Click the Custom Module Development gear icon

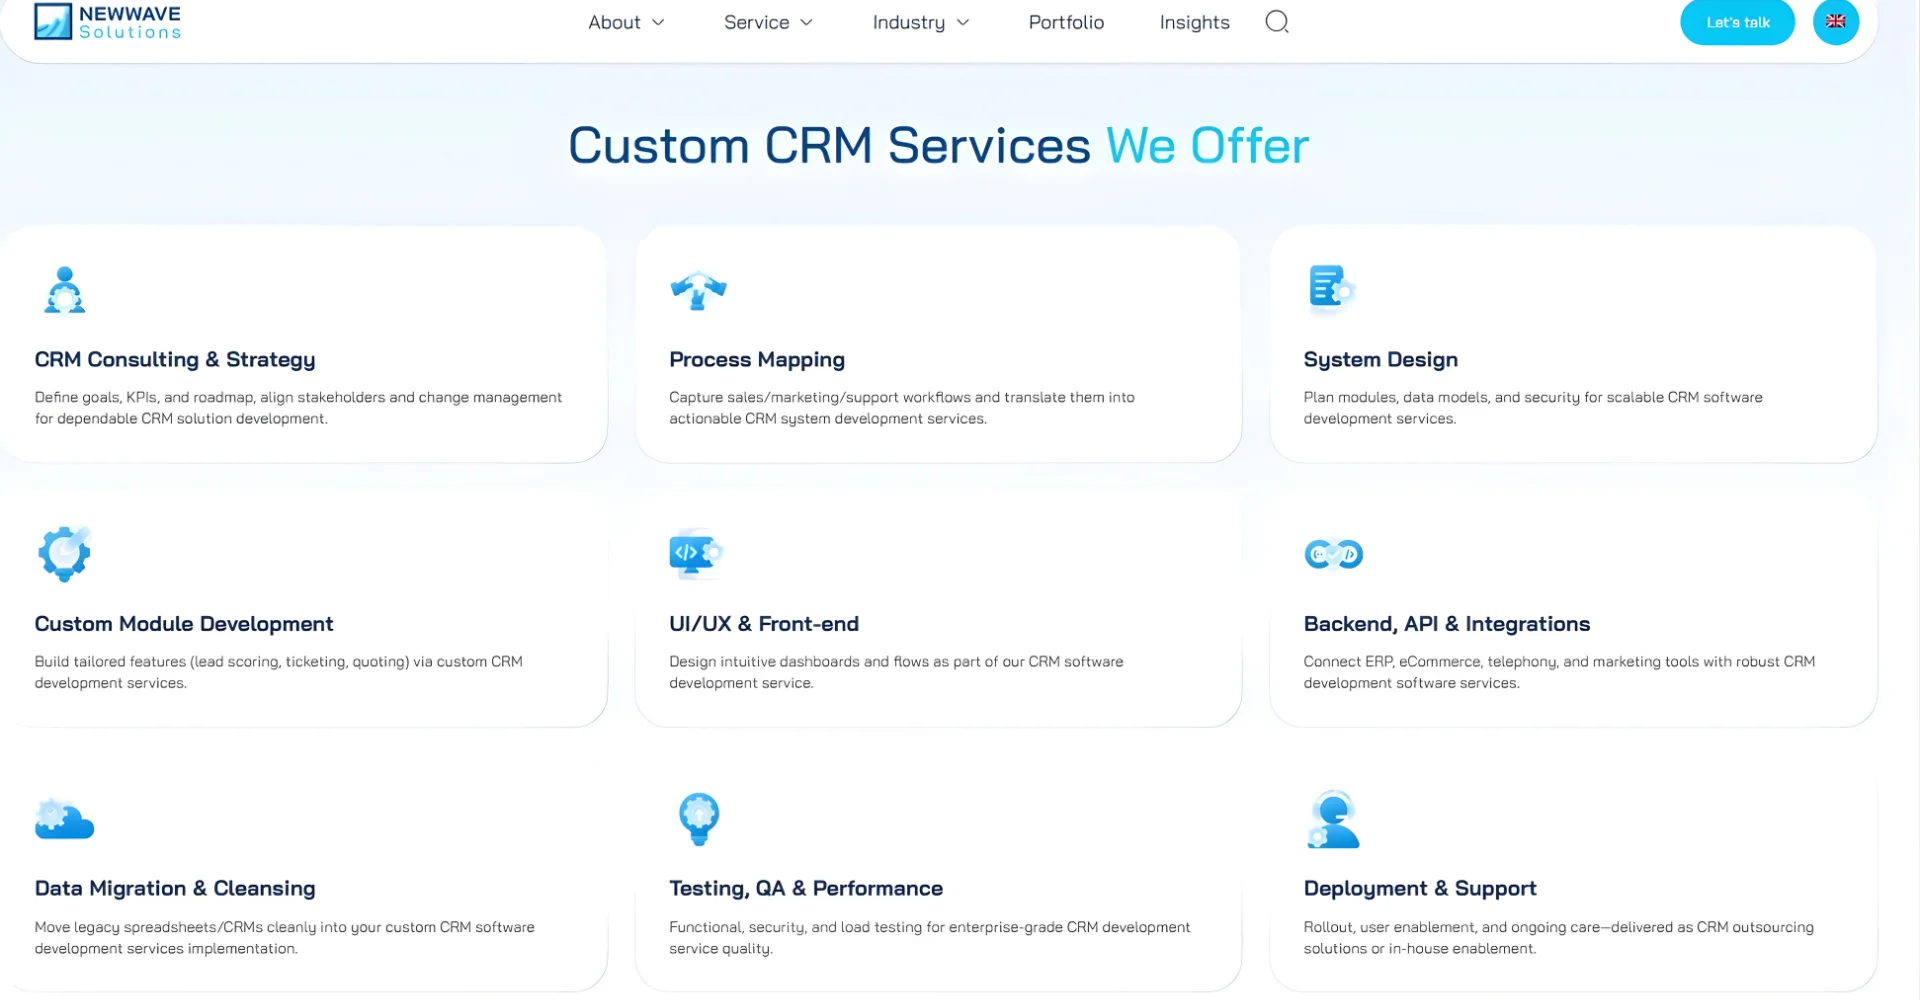tap(64, 554)
